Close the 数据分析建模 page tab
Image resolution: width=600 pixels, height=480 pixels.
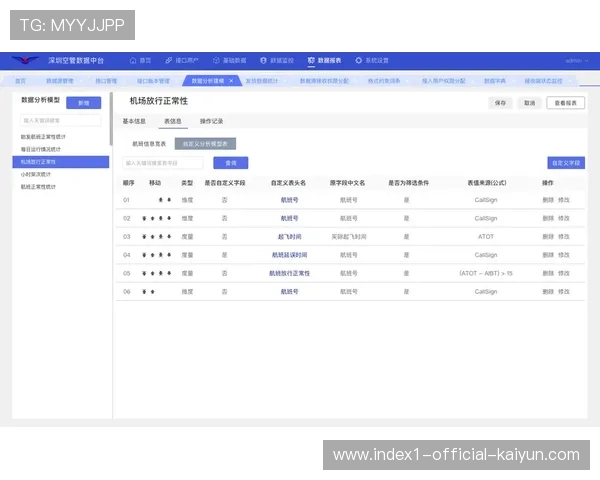(x=231, y=80)
